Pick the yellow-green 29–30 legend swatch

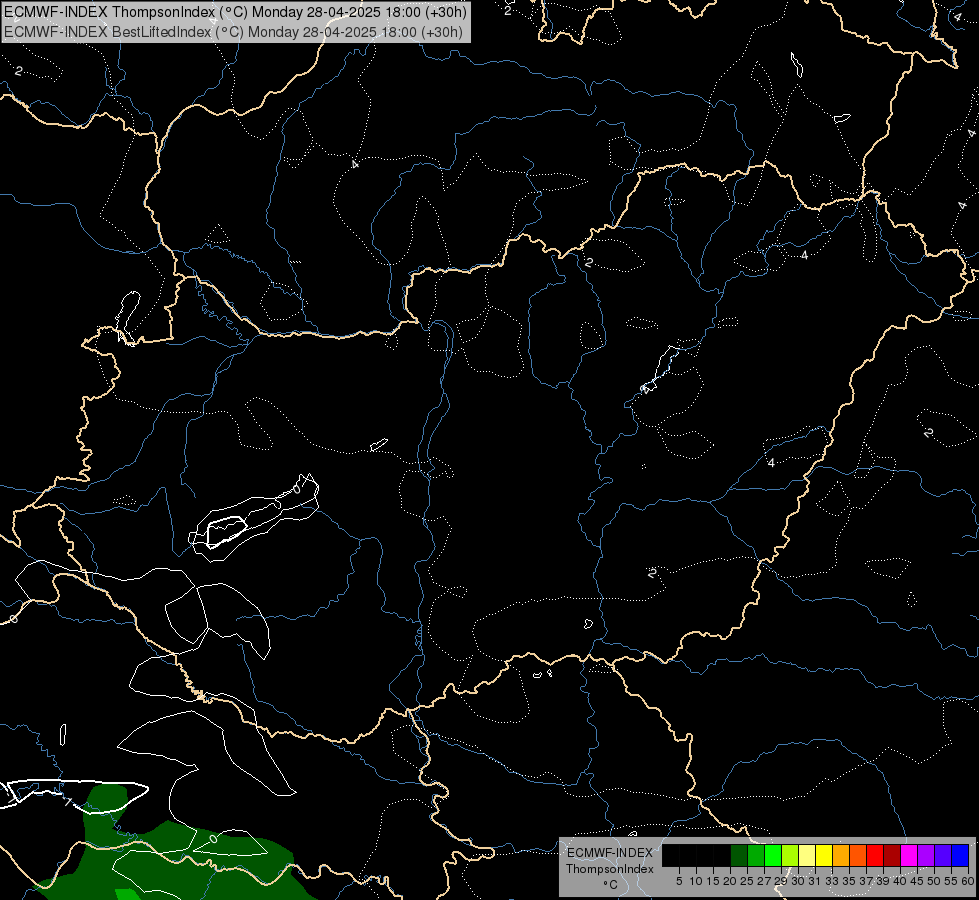(790, 855)
